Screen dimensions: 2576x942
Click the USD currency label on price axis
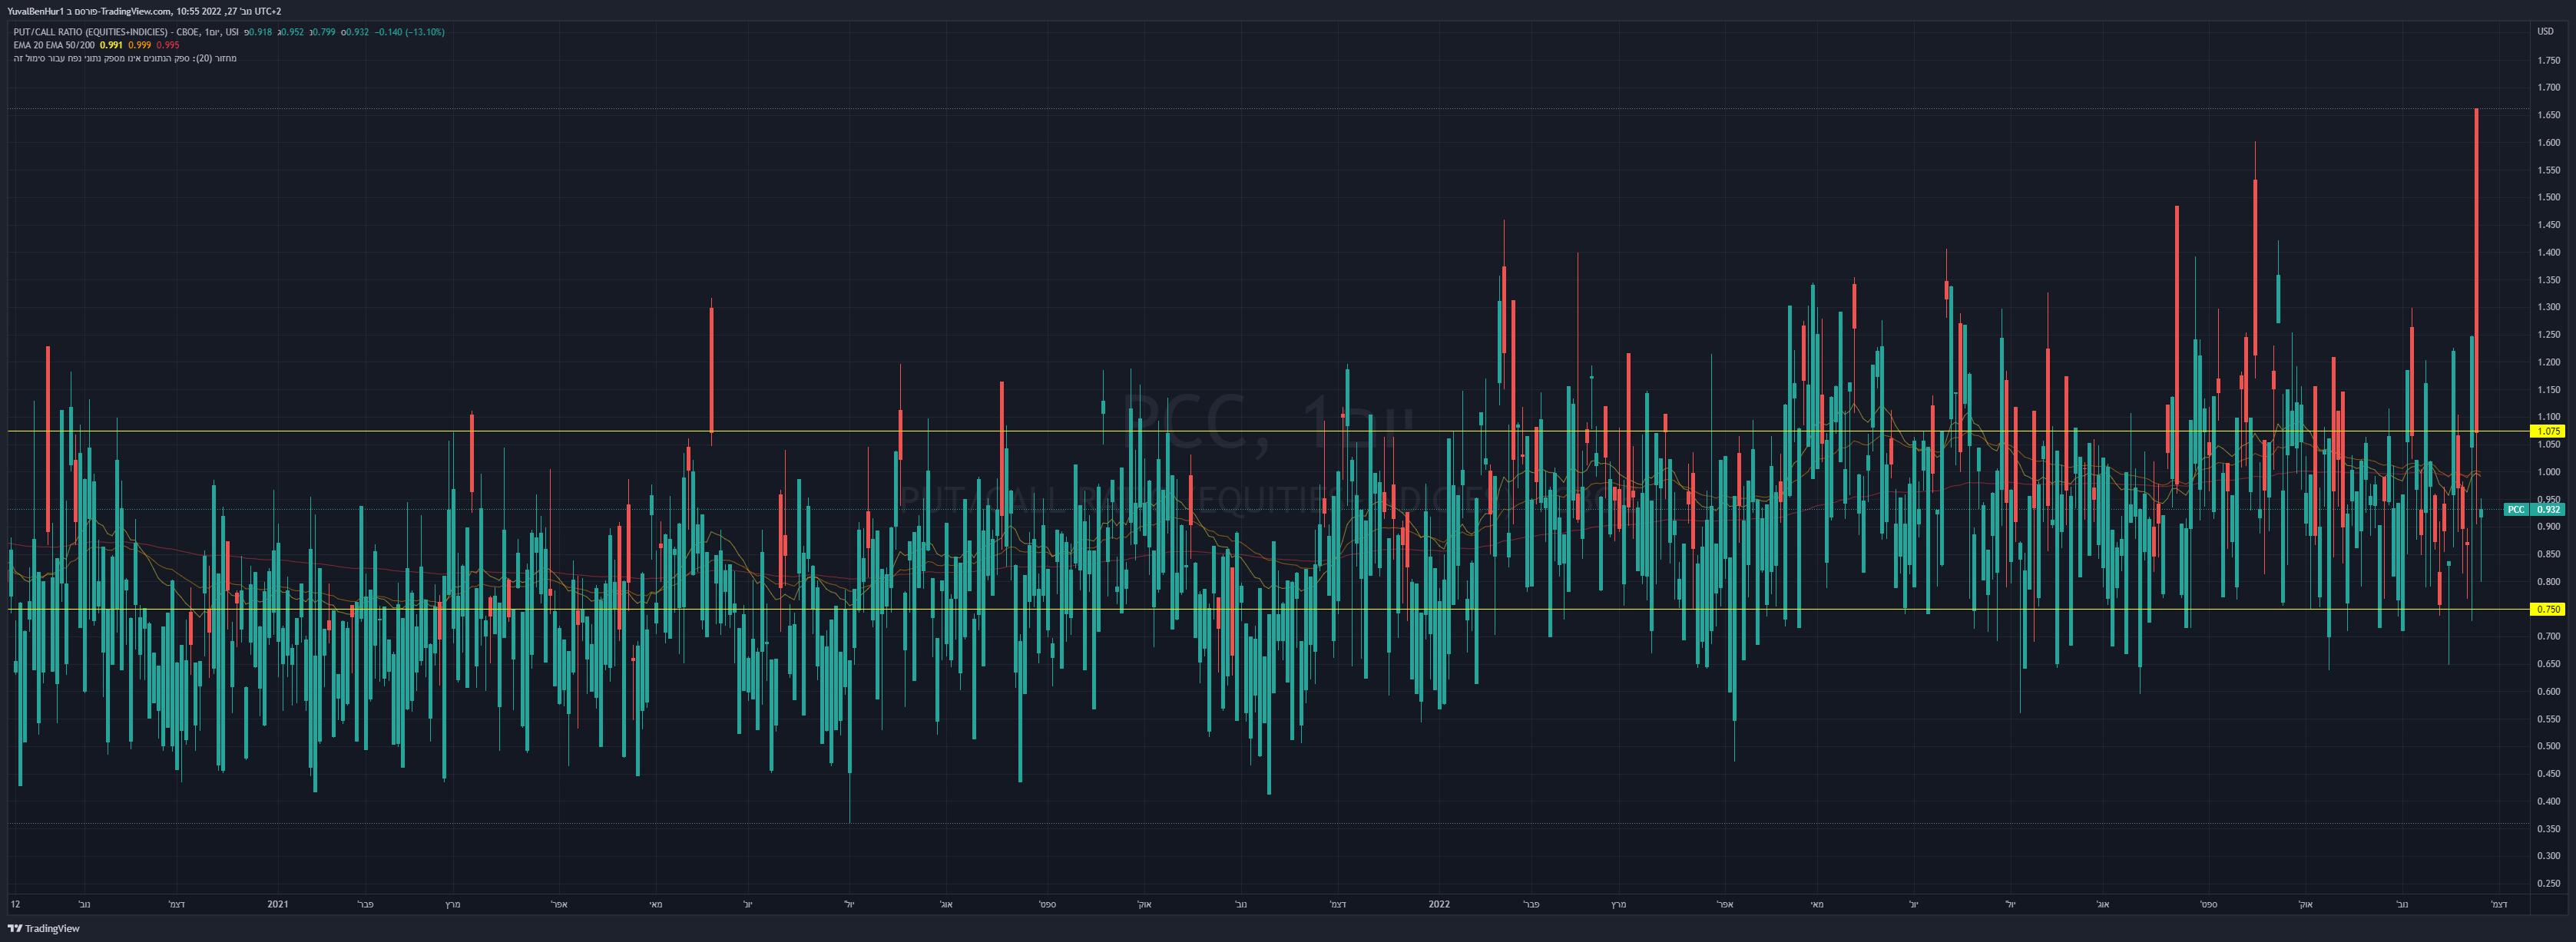tap(2545, 31)
